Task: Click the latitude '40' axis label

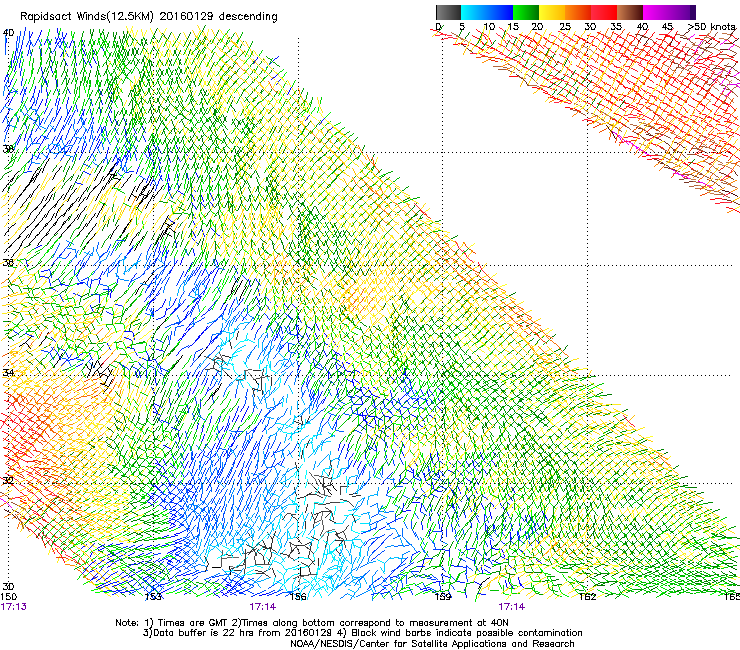Action: [x=8, y=33]
